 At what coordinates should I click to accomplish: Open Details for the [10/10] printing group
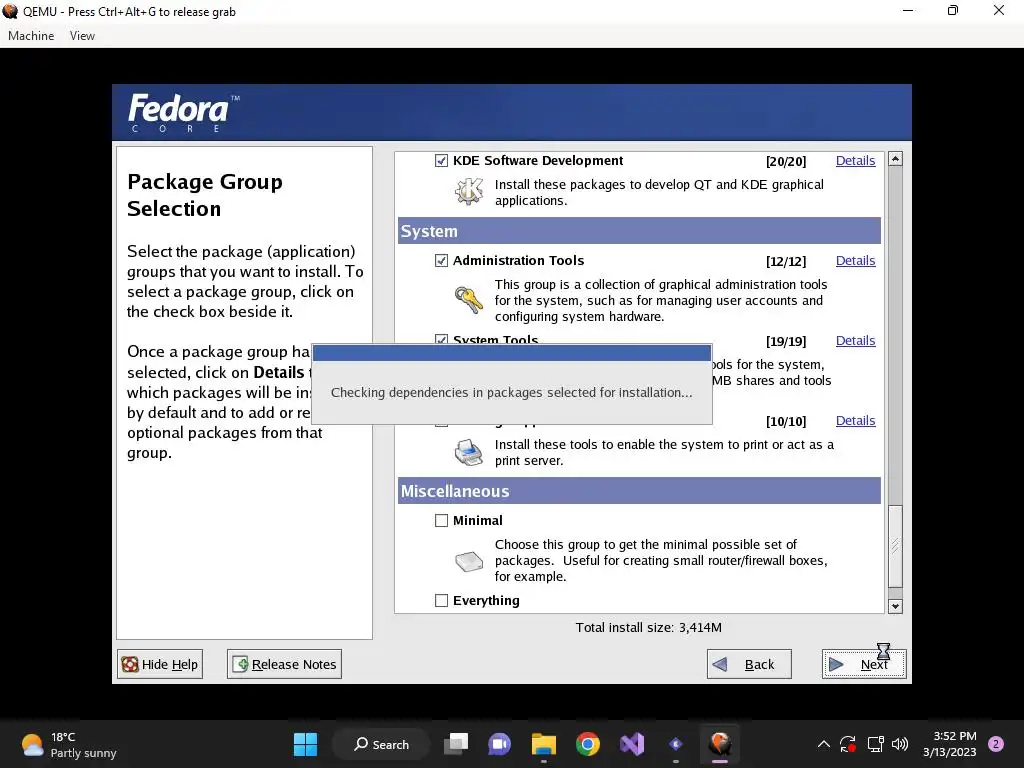856,421
